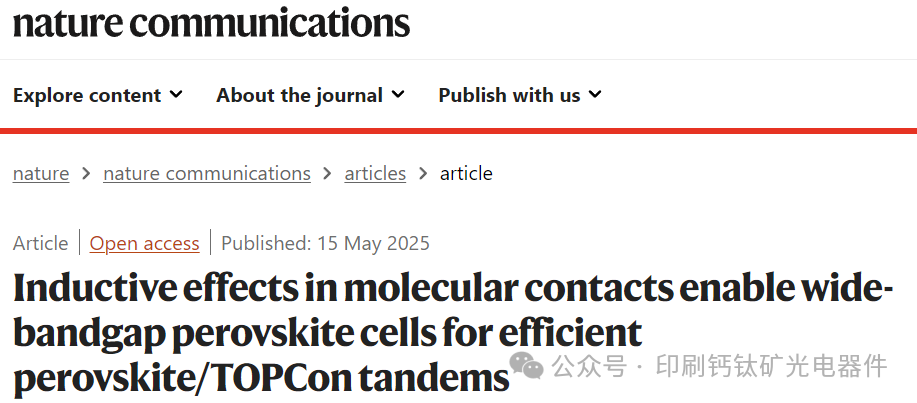Go to the 'nature' breadcrumb link
Viewport: 917px width, 403px height.
(41, 174)
